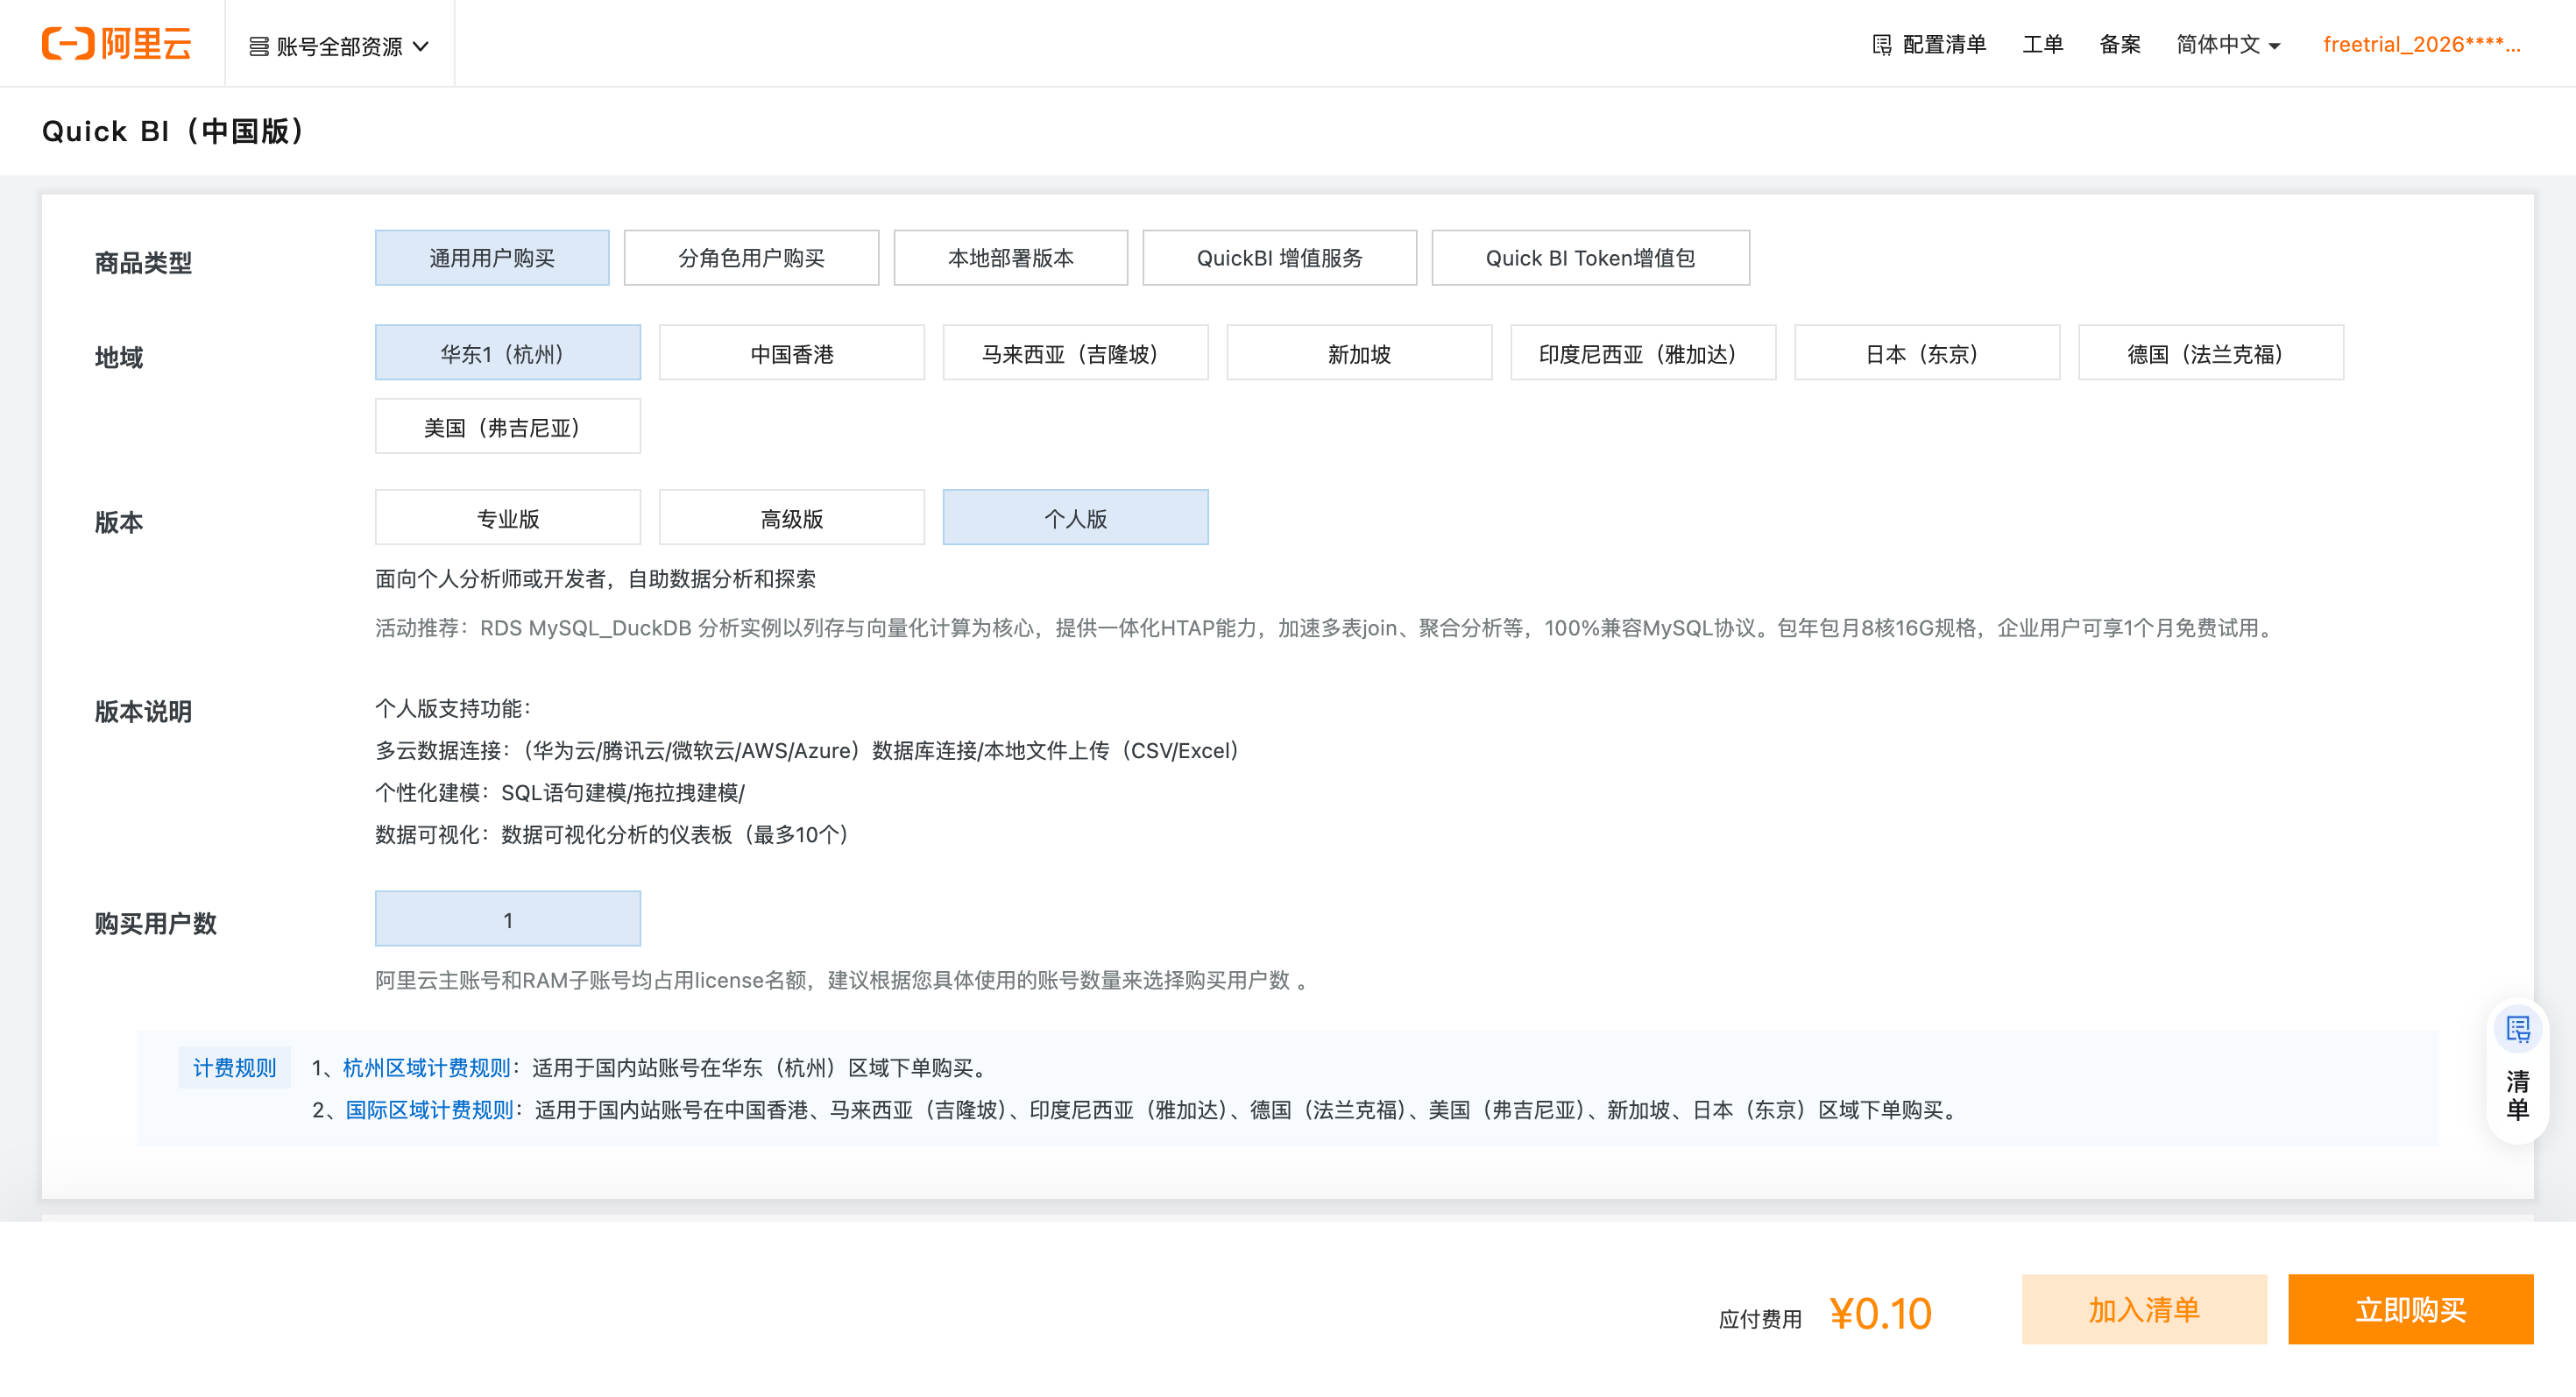Choose the 新加坡 region

click(1359, 353)
